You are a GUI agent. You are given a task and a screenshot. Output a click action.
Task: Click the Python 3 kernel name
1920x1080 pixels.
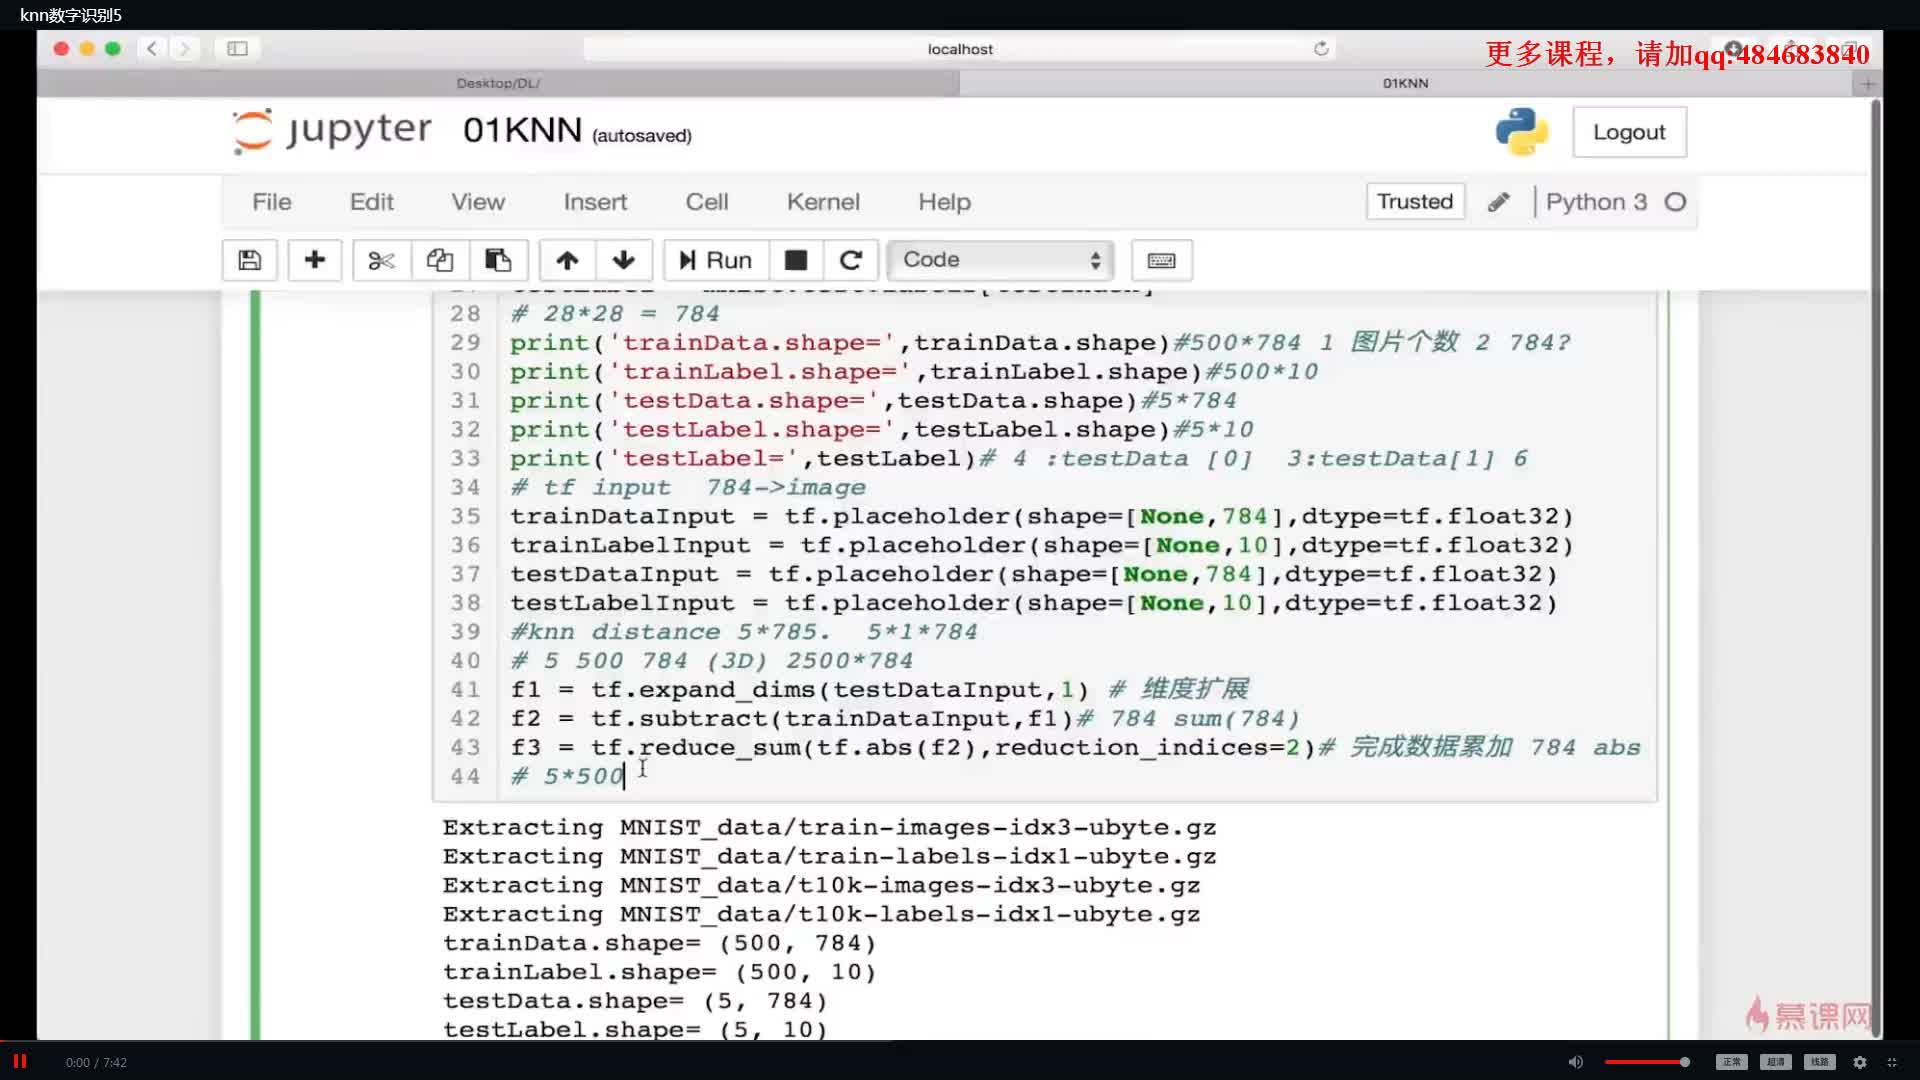coord(1596,202)
